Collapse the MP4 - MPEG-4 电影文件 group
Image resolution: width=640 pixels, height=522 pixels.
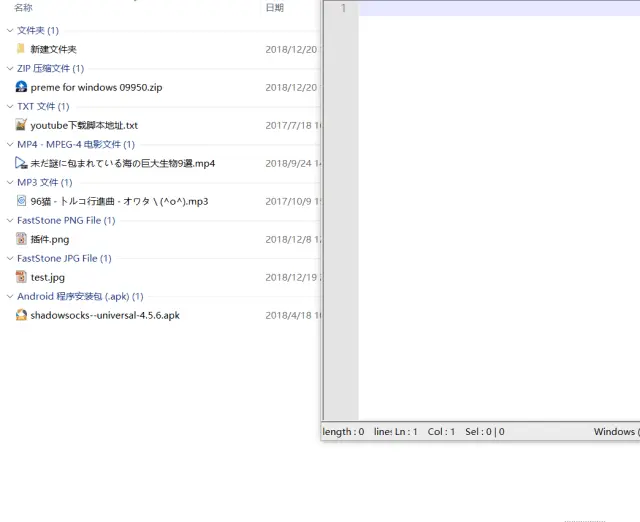coord(10,144)
